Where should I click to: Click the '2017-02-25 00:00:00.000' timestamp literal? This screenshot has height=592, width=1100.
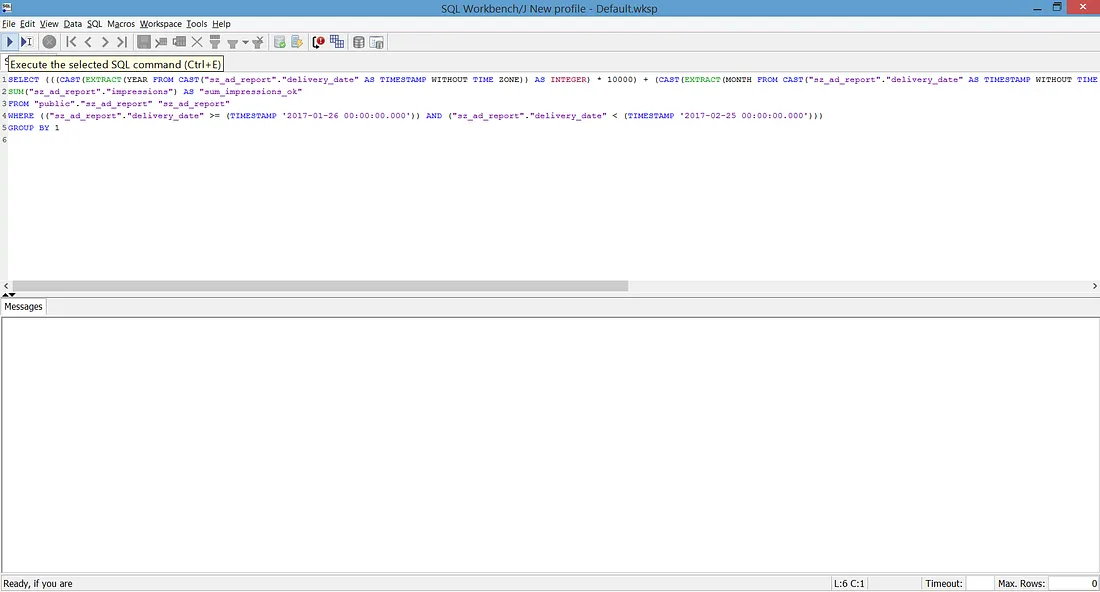(743, 116)
